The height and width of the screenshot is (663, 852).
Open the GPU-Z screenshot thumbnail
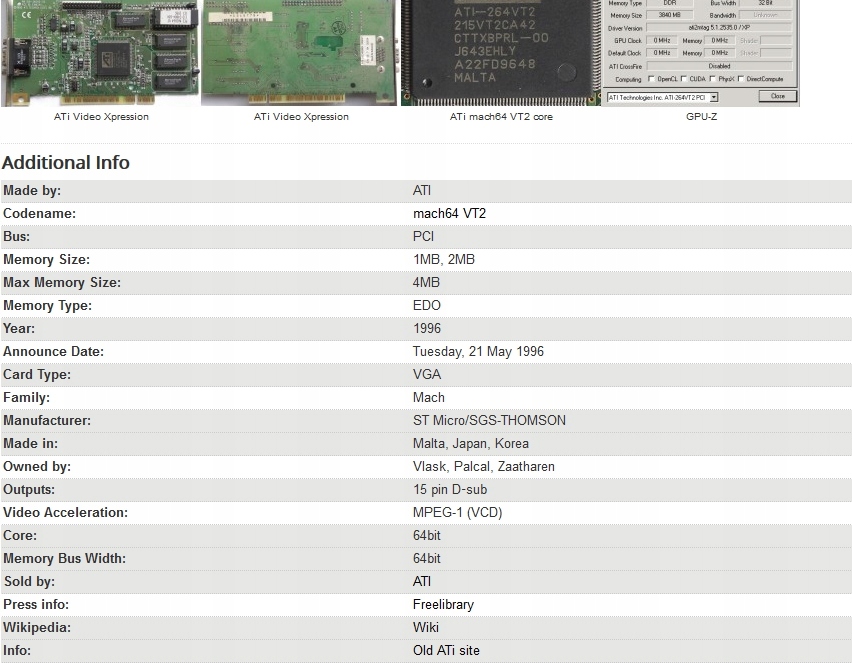click(x=700, y=53)
